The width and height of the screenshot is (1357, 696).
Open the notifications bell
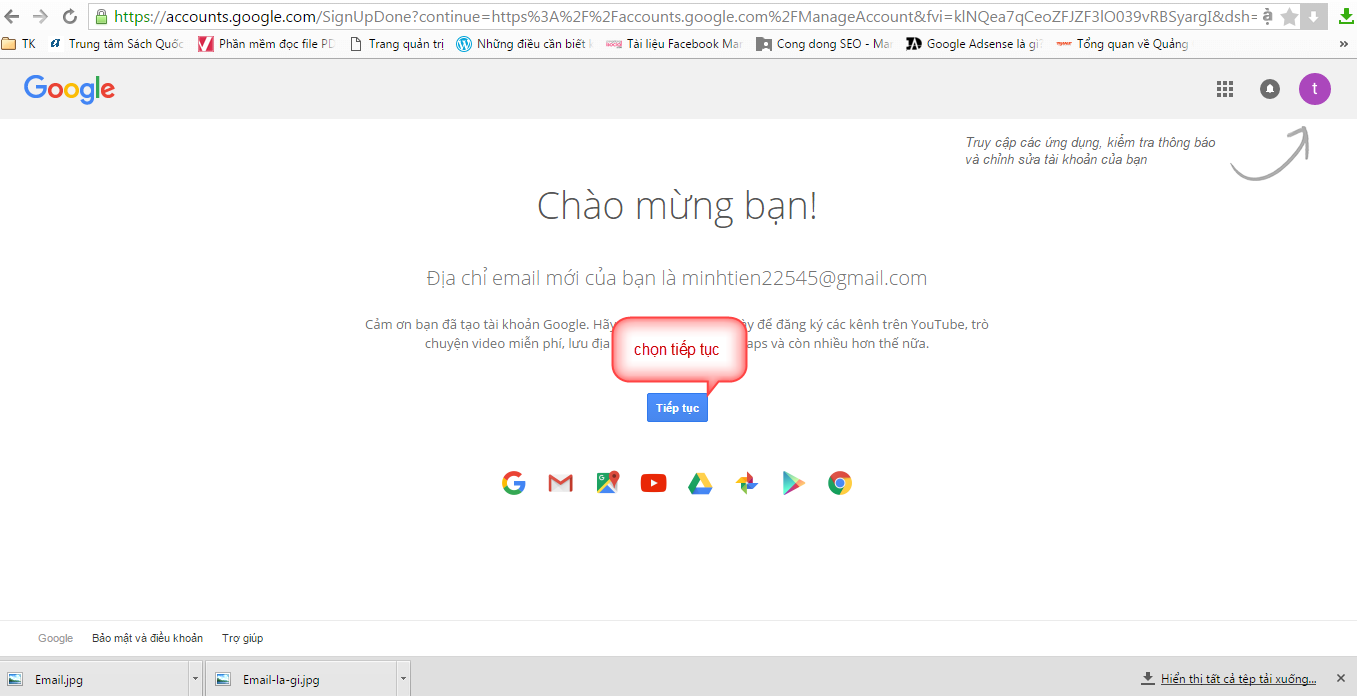(1269, 89)
